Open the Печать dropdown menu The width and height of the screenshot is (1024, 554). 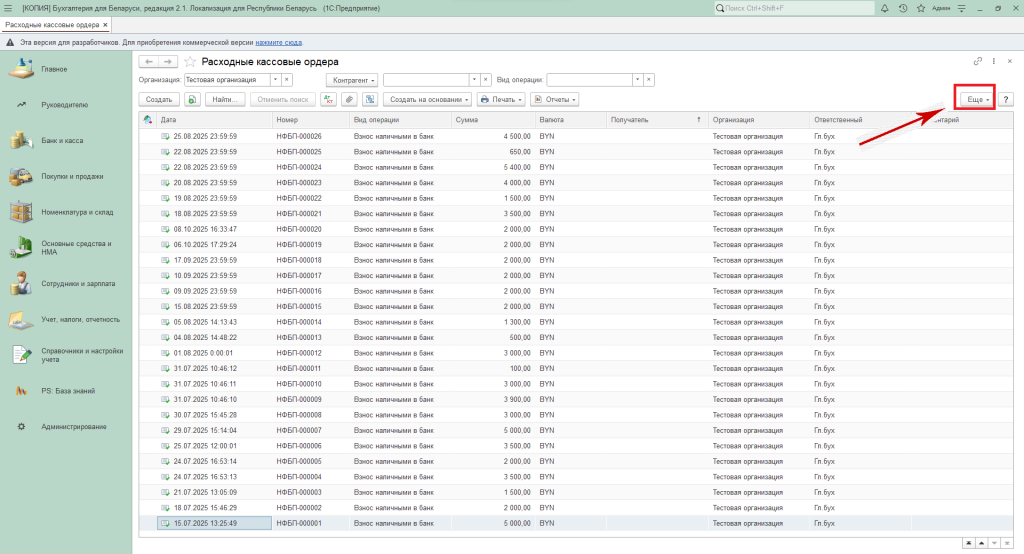click(x=501, y=99)
